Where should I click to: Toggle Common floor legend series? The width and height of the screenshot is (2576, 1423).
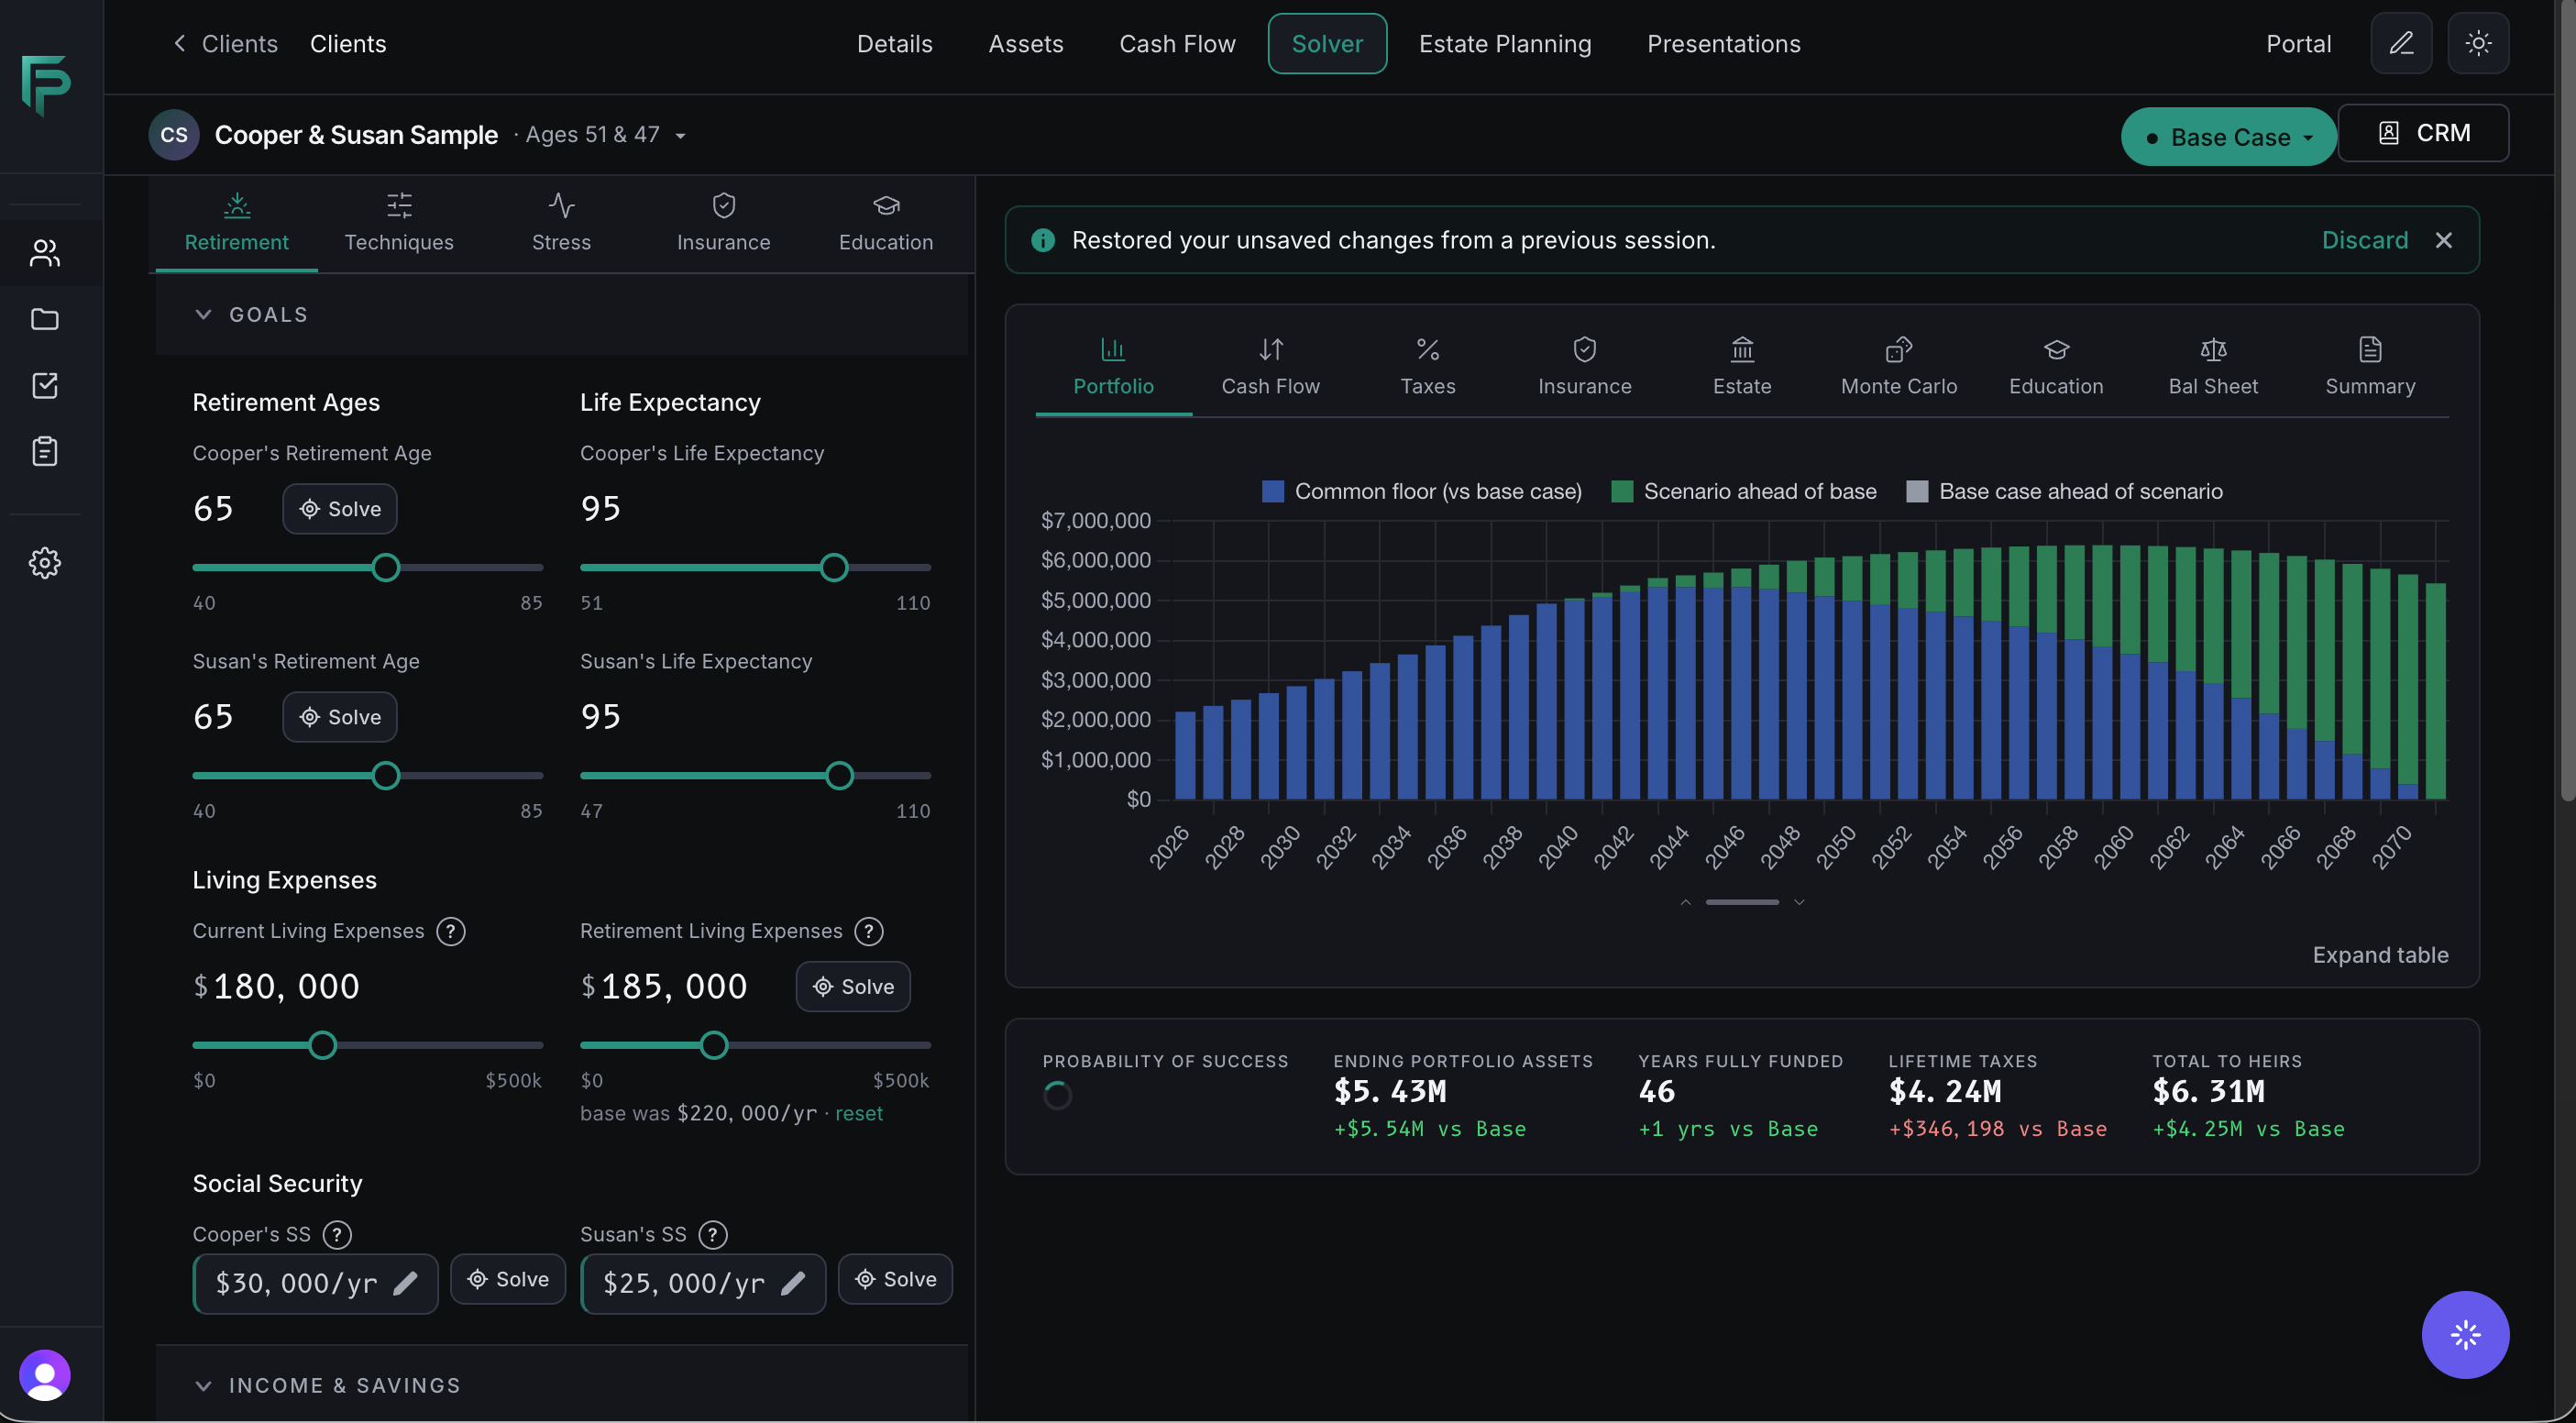tap(1421, 491)
